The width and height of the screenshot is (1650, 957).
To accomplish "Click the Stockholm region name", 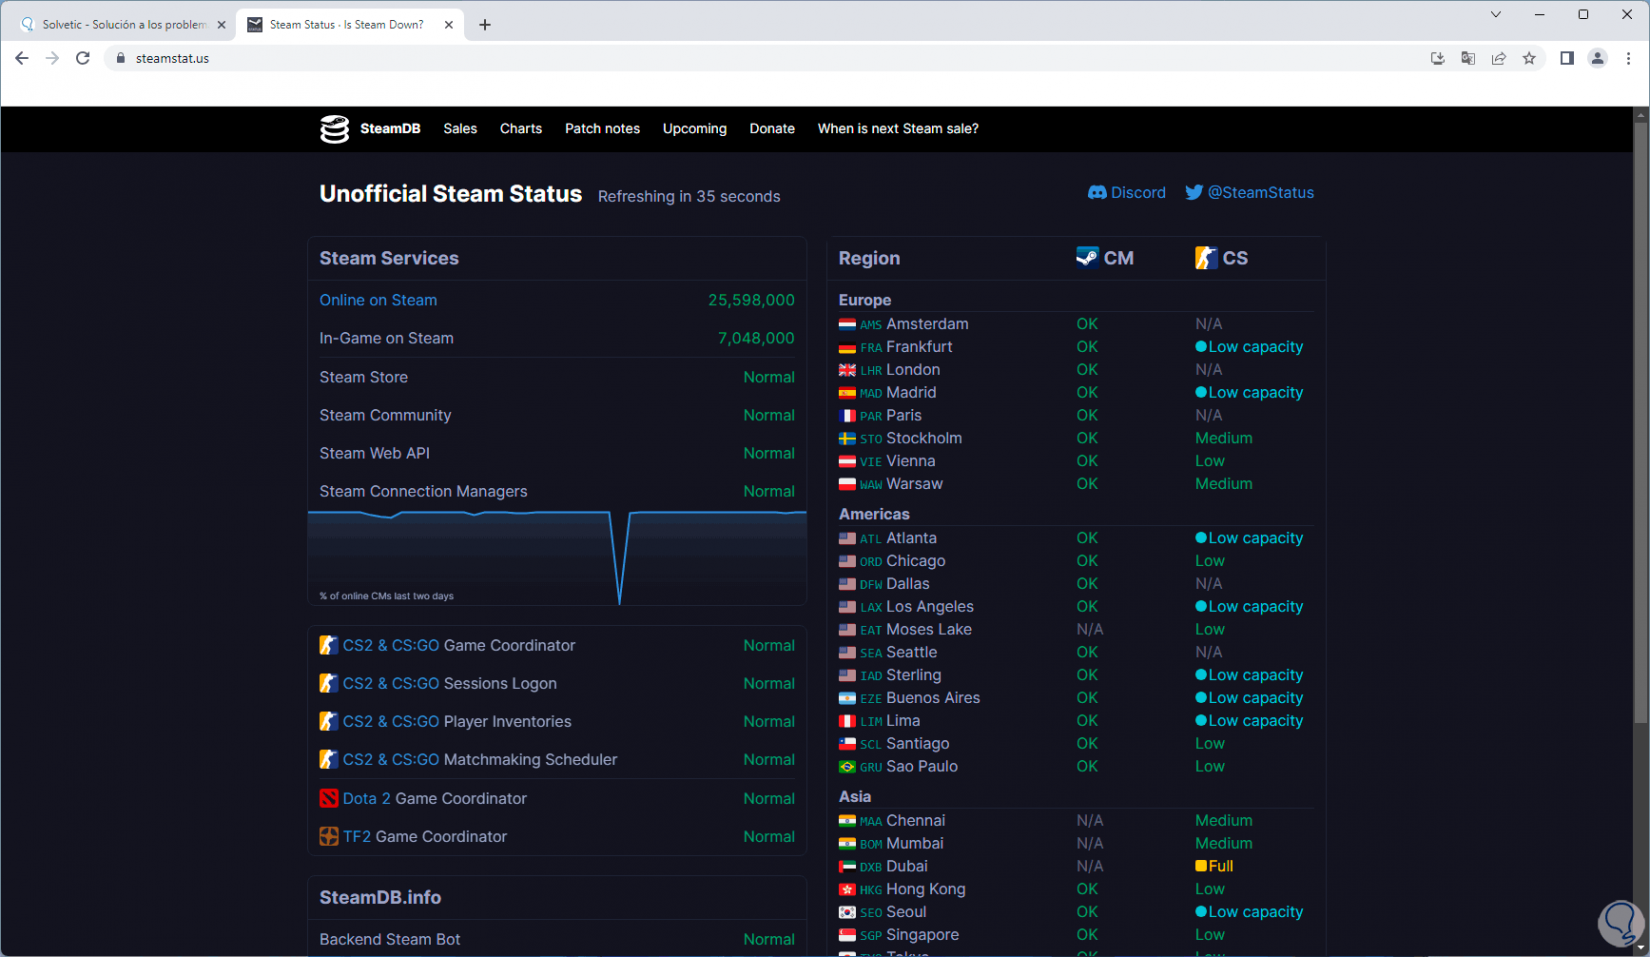I will tap(924, 438).
